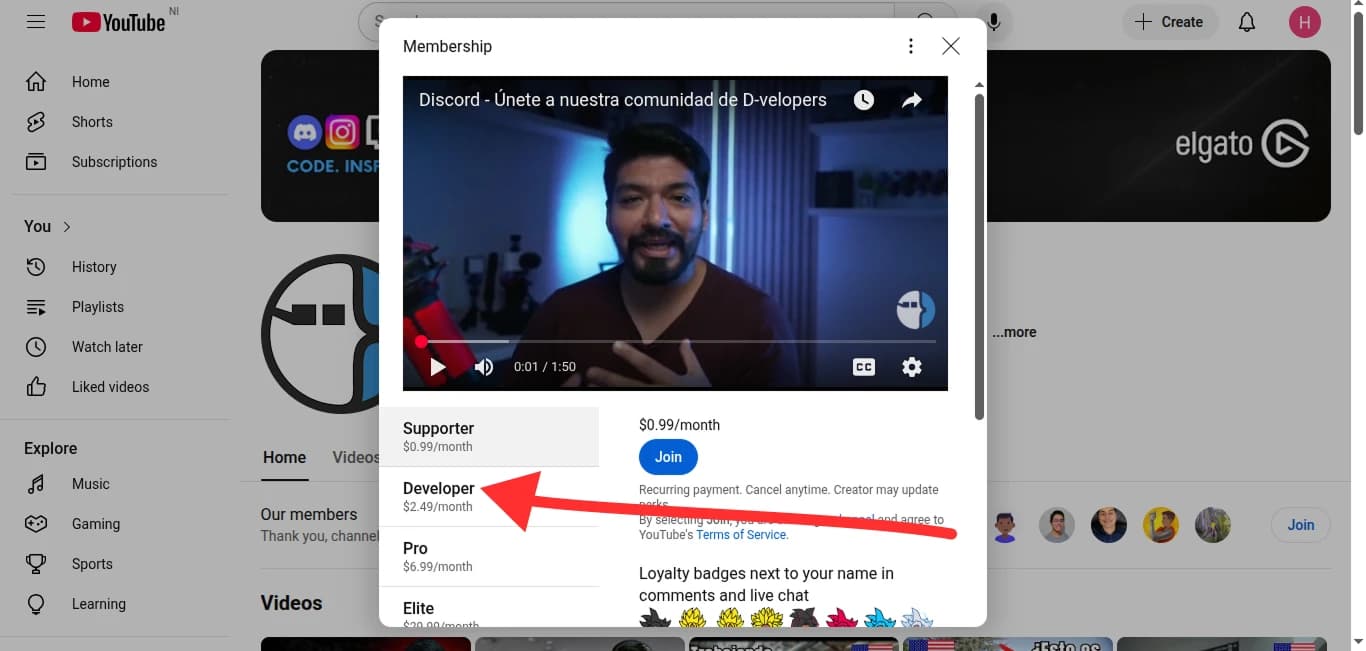1366x651 pixels.
Task: Click the video Watch later clock icon
Action: click(x=864, y=100)
